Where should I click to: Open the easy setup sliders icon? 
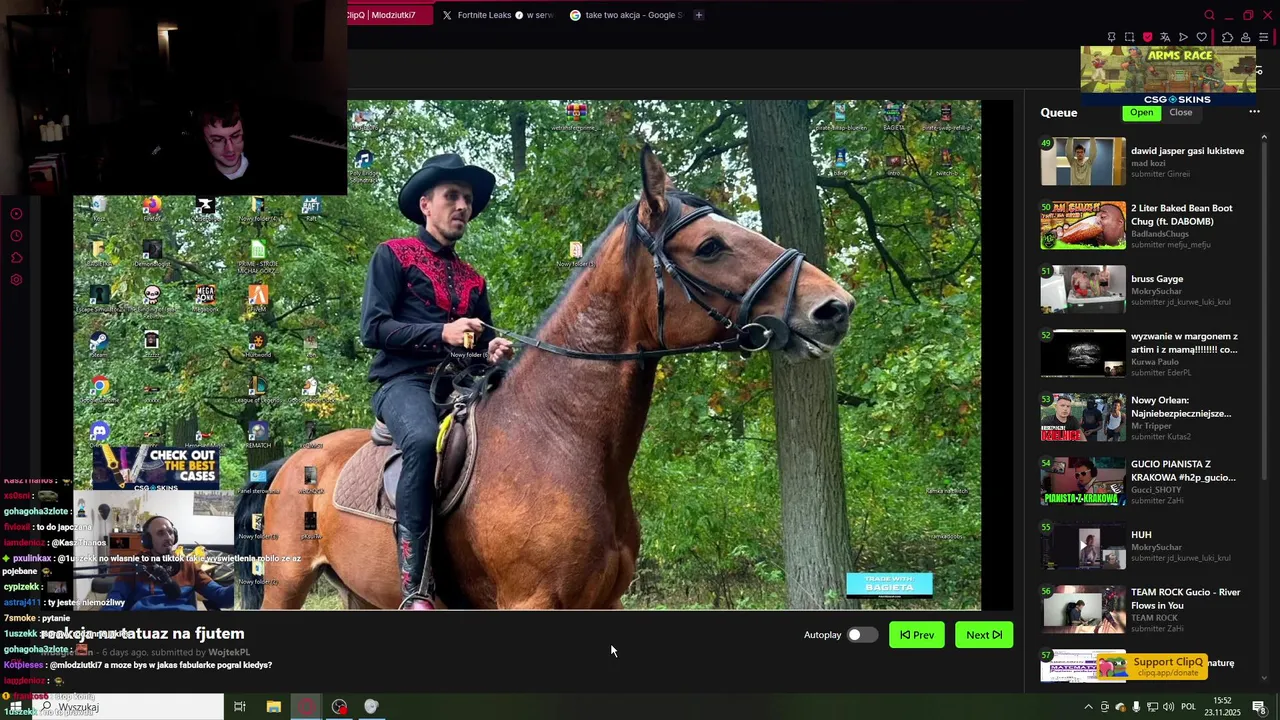[1263, 37]
